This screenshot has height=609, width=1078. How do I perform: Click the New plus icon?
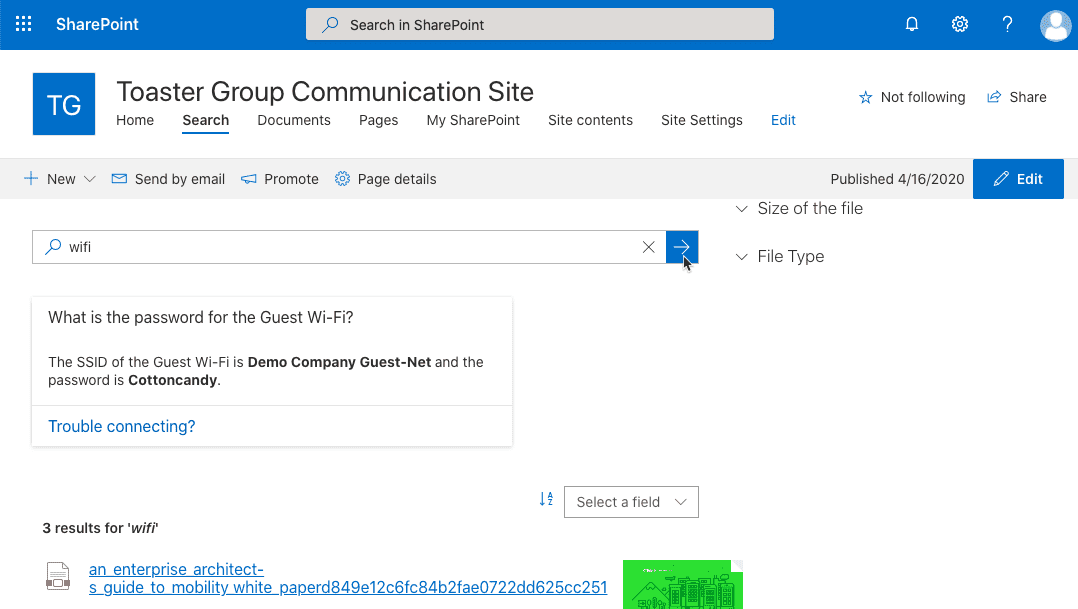point(31,179)
